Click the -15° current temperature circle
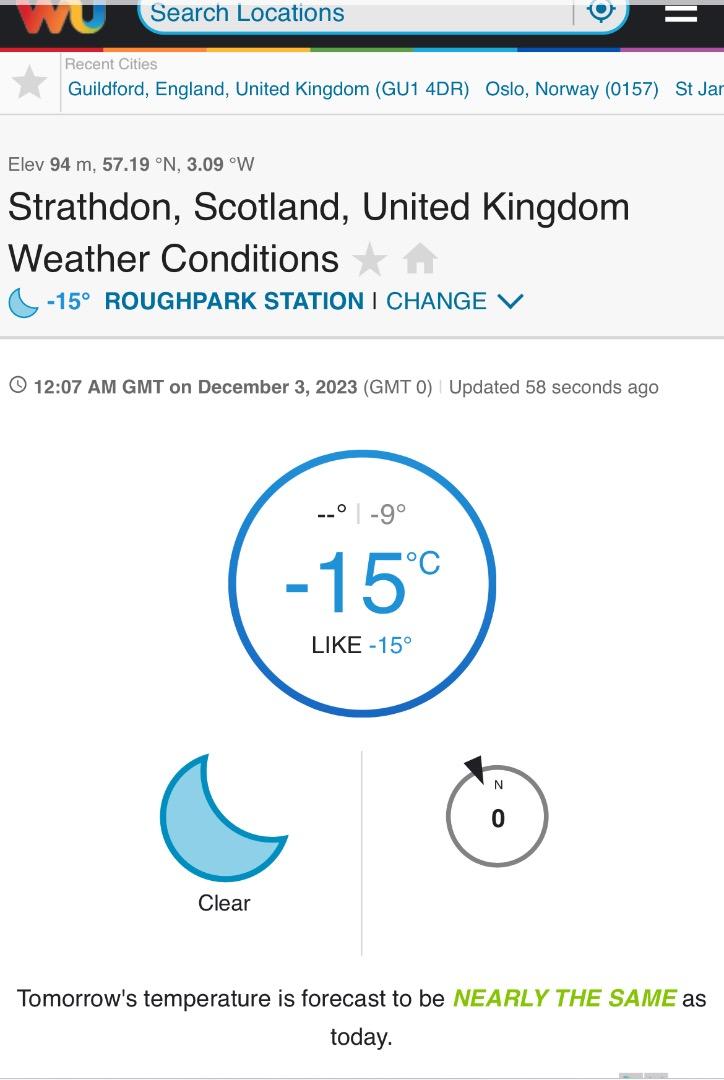 click(362, 584)
